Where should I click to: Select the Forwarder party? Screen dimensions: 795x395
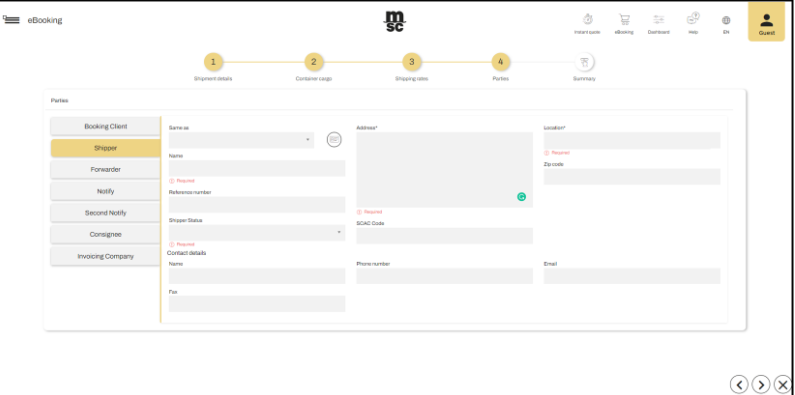tap(105, 170)
